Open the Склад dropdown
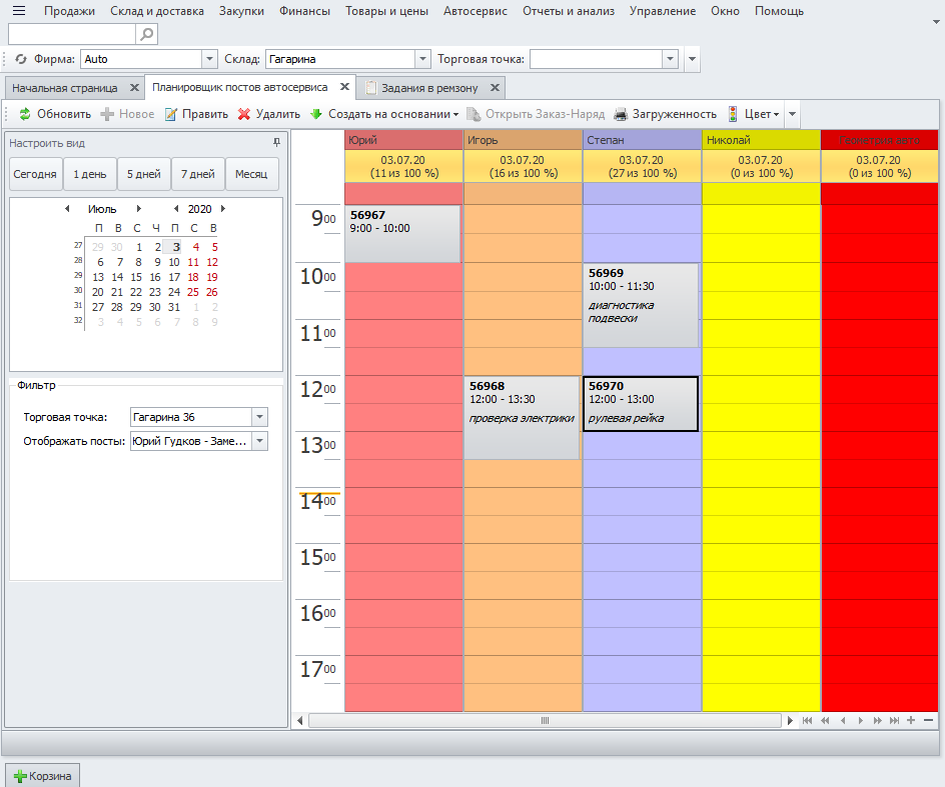The width and height of the screenshot is (945, 787). click(x=423, y=59)
